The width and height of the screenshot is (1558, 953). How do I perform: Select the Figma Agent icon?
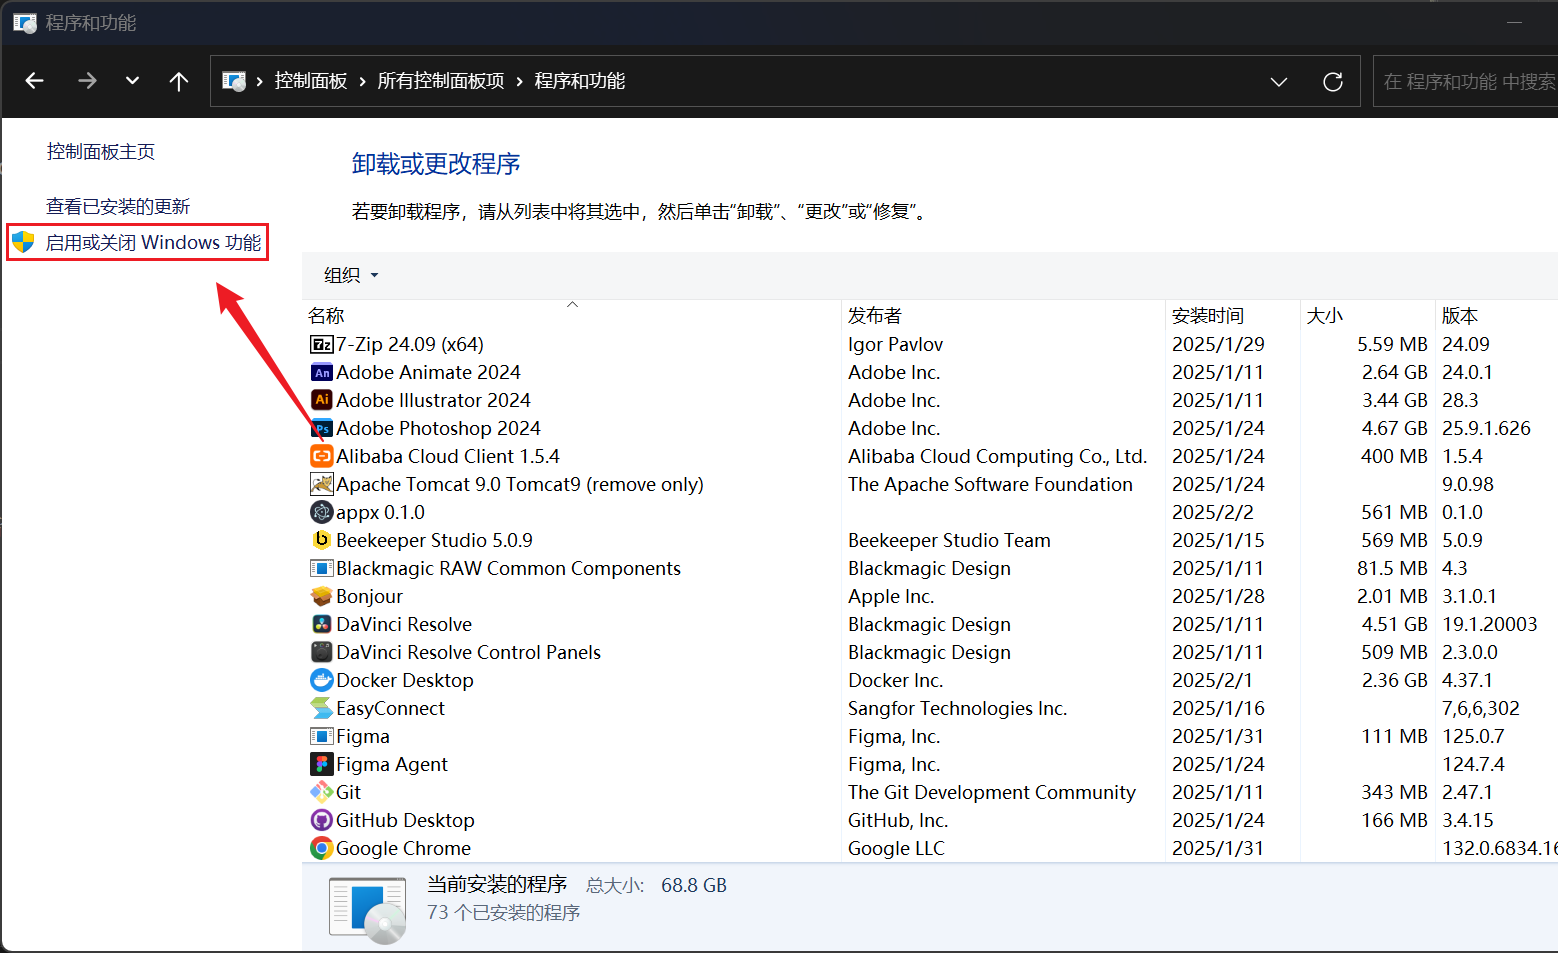321,765
